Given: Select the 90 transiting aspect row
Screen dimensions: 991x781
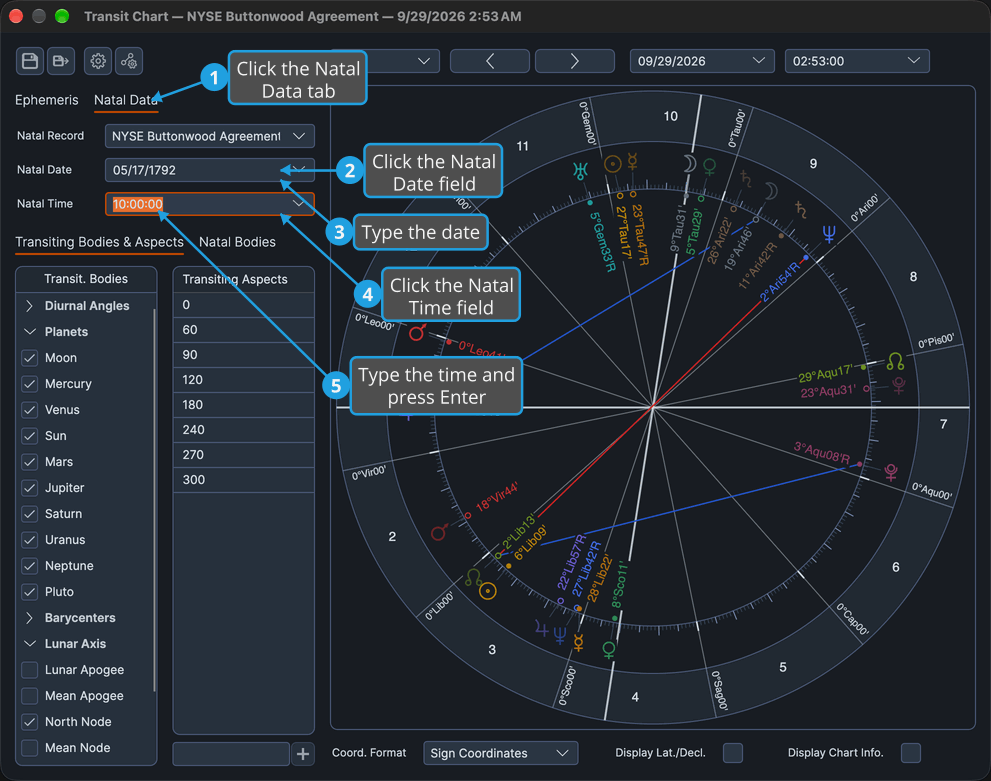Looking at the screenshot, I should 243,355.
